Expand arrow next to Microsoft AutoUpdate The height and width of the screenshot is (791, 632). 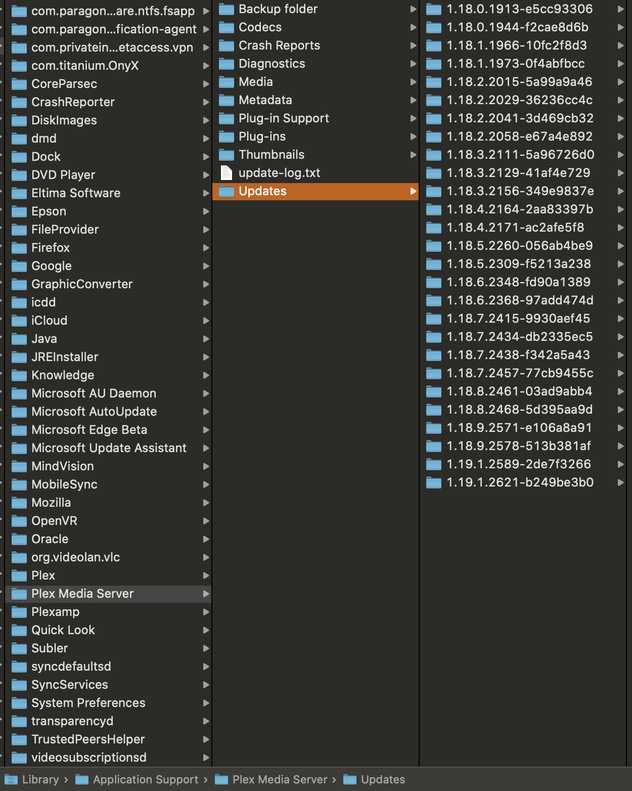206,412
